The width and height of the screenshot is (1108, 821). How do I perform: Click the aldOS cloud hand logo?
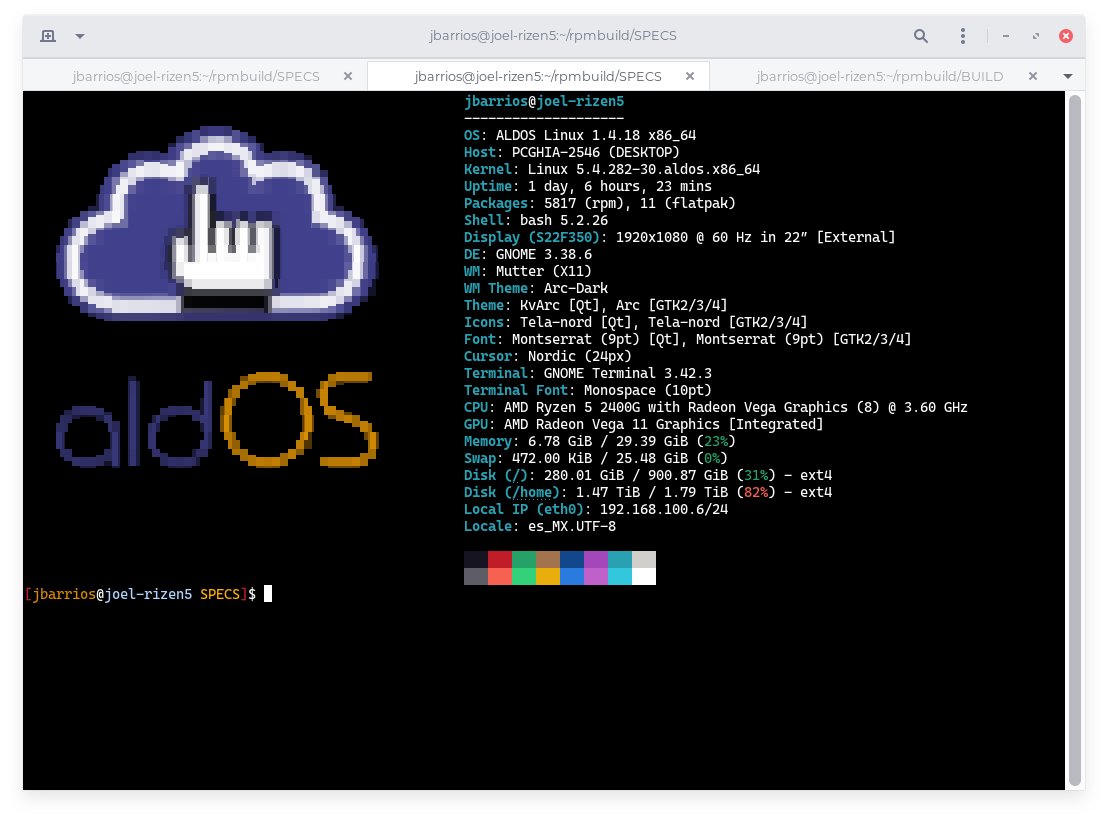tap(217, 223)
